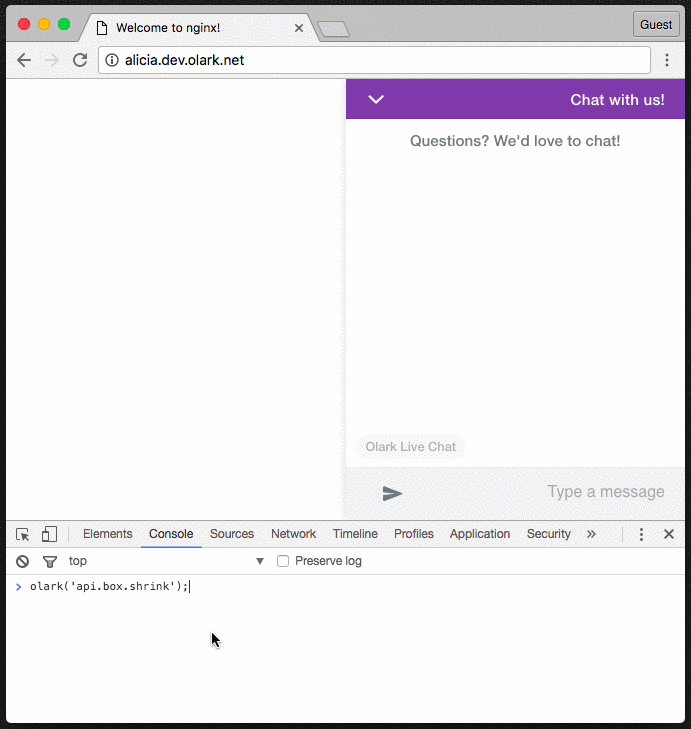This screenshot has height=729, width=691.
Task: Click the browser back arrow
Action: pyautogui.click(x=24, y=60)
